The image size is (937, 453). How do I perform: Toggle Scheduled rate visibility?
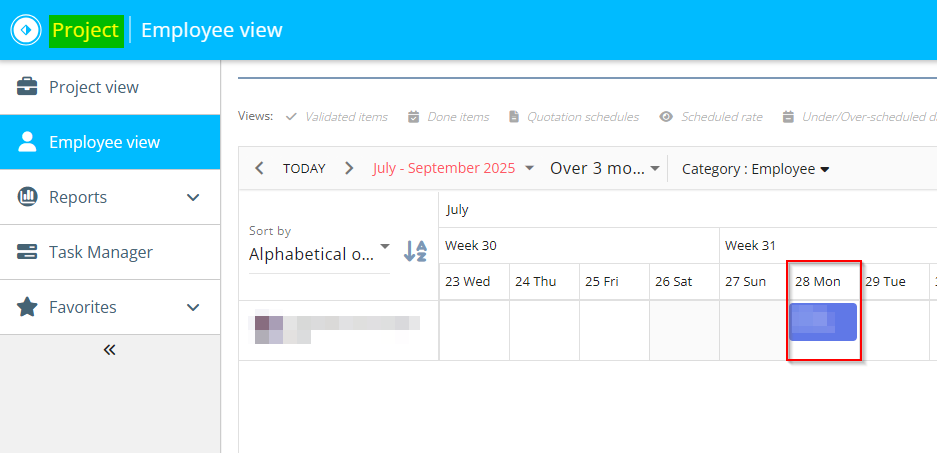tap(711, 117)
